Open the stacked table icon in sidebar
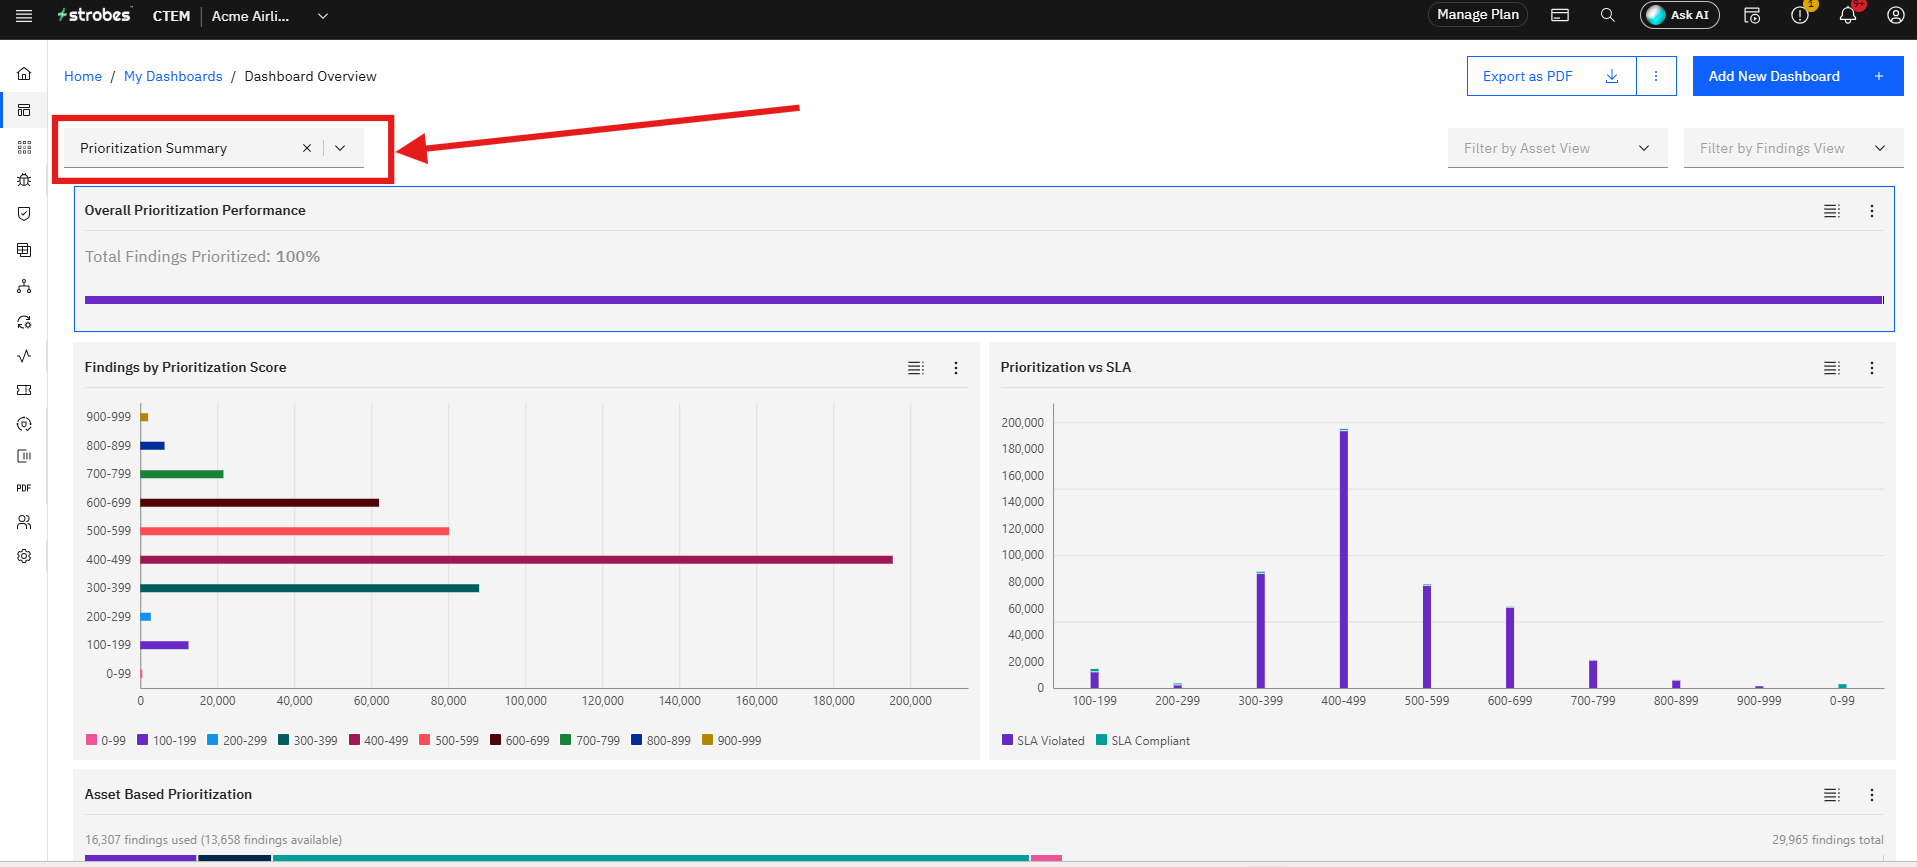 point(24,250)
